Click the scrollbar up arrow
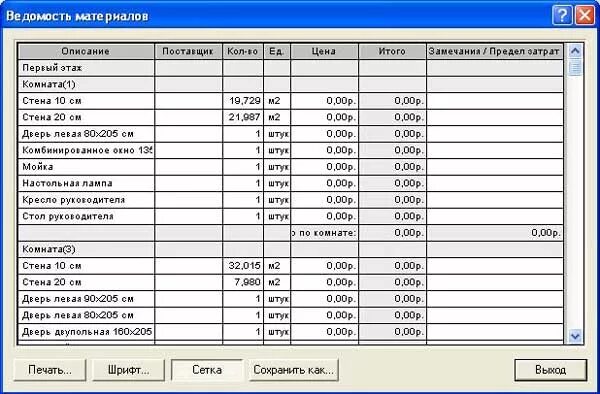This screenshot has width=600, height=394. point(575,50)
